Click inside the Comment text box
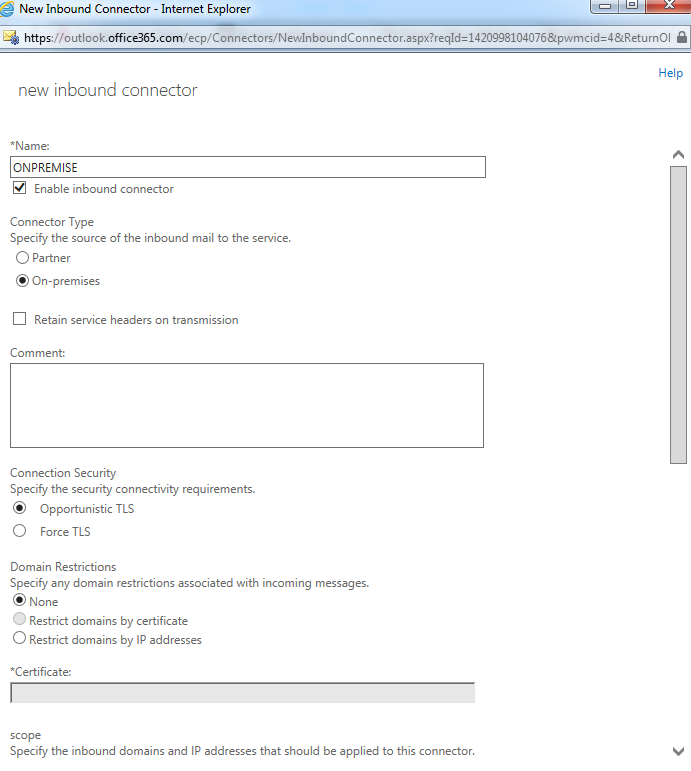Viewport: 691px width, 771px height. click(x=247, y=405)
